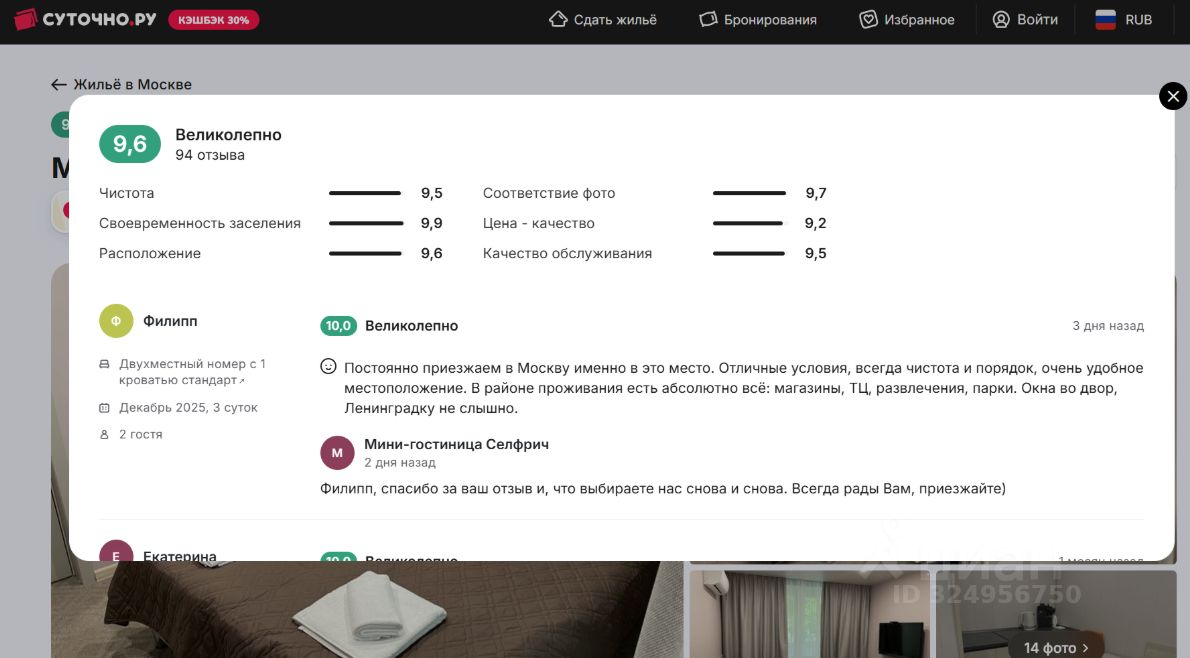Select the Войти login link
The height and width of the screenshot is (658, 1190).
click(1037, 20)
